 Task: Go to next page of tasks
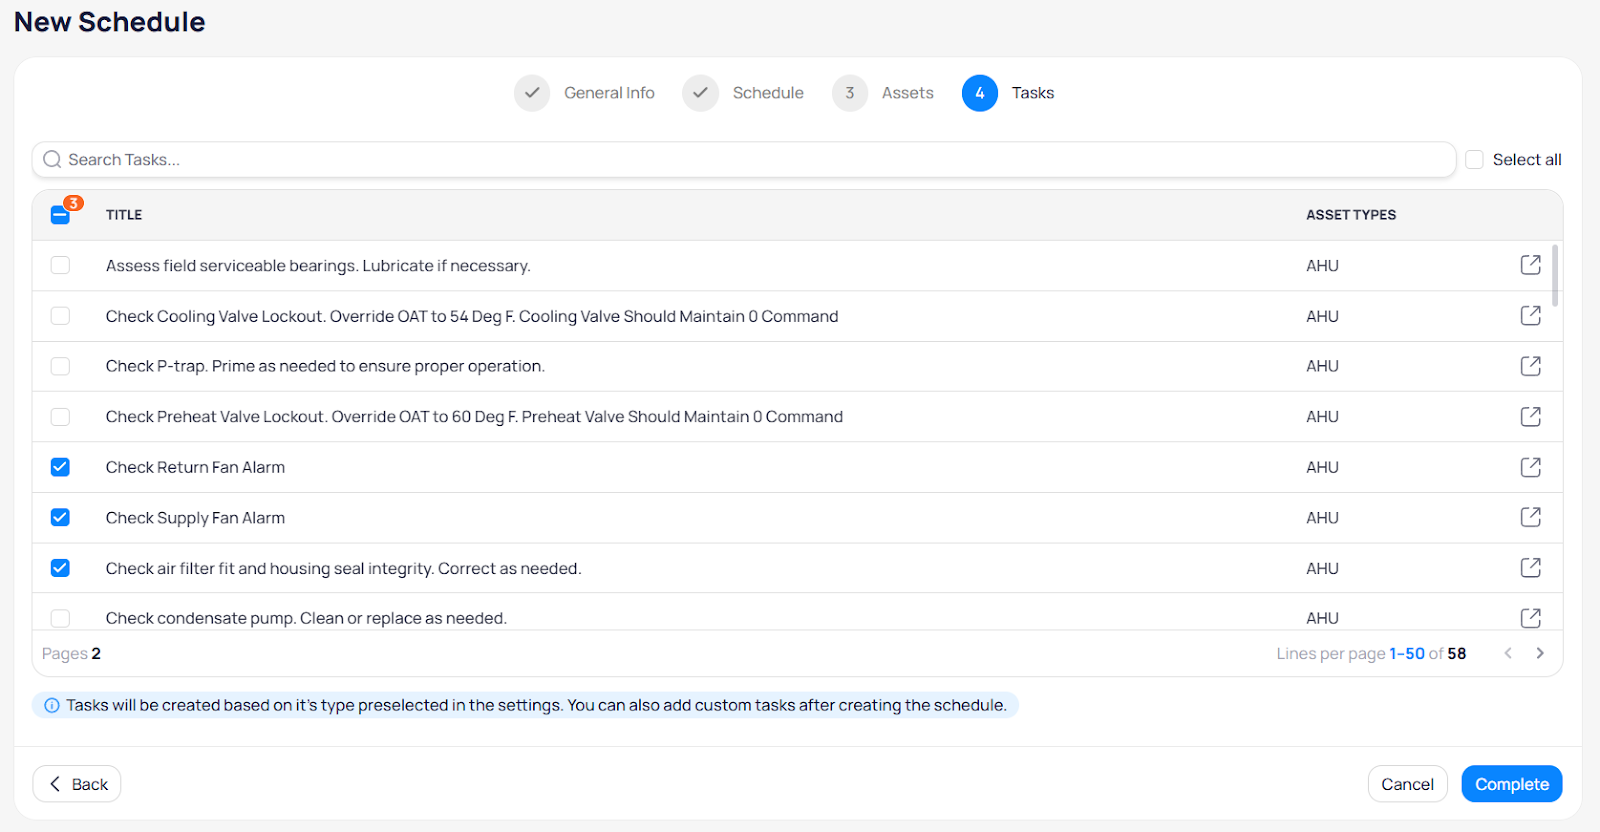[1540, 653]
